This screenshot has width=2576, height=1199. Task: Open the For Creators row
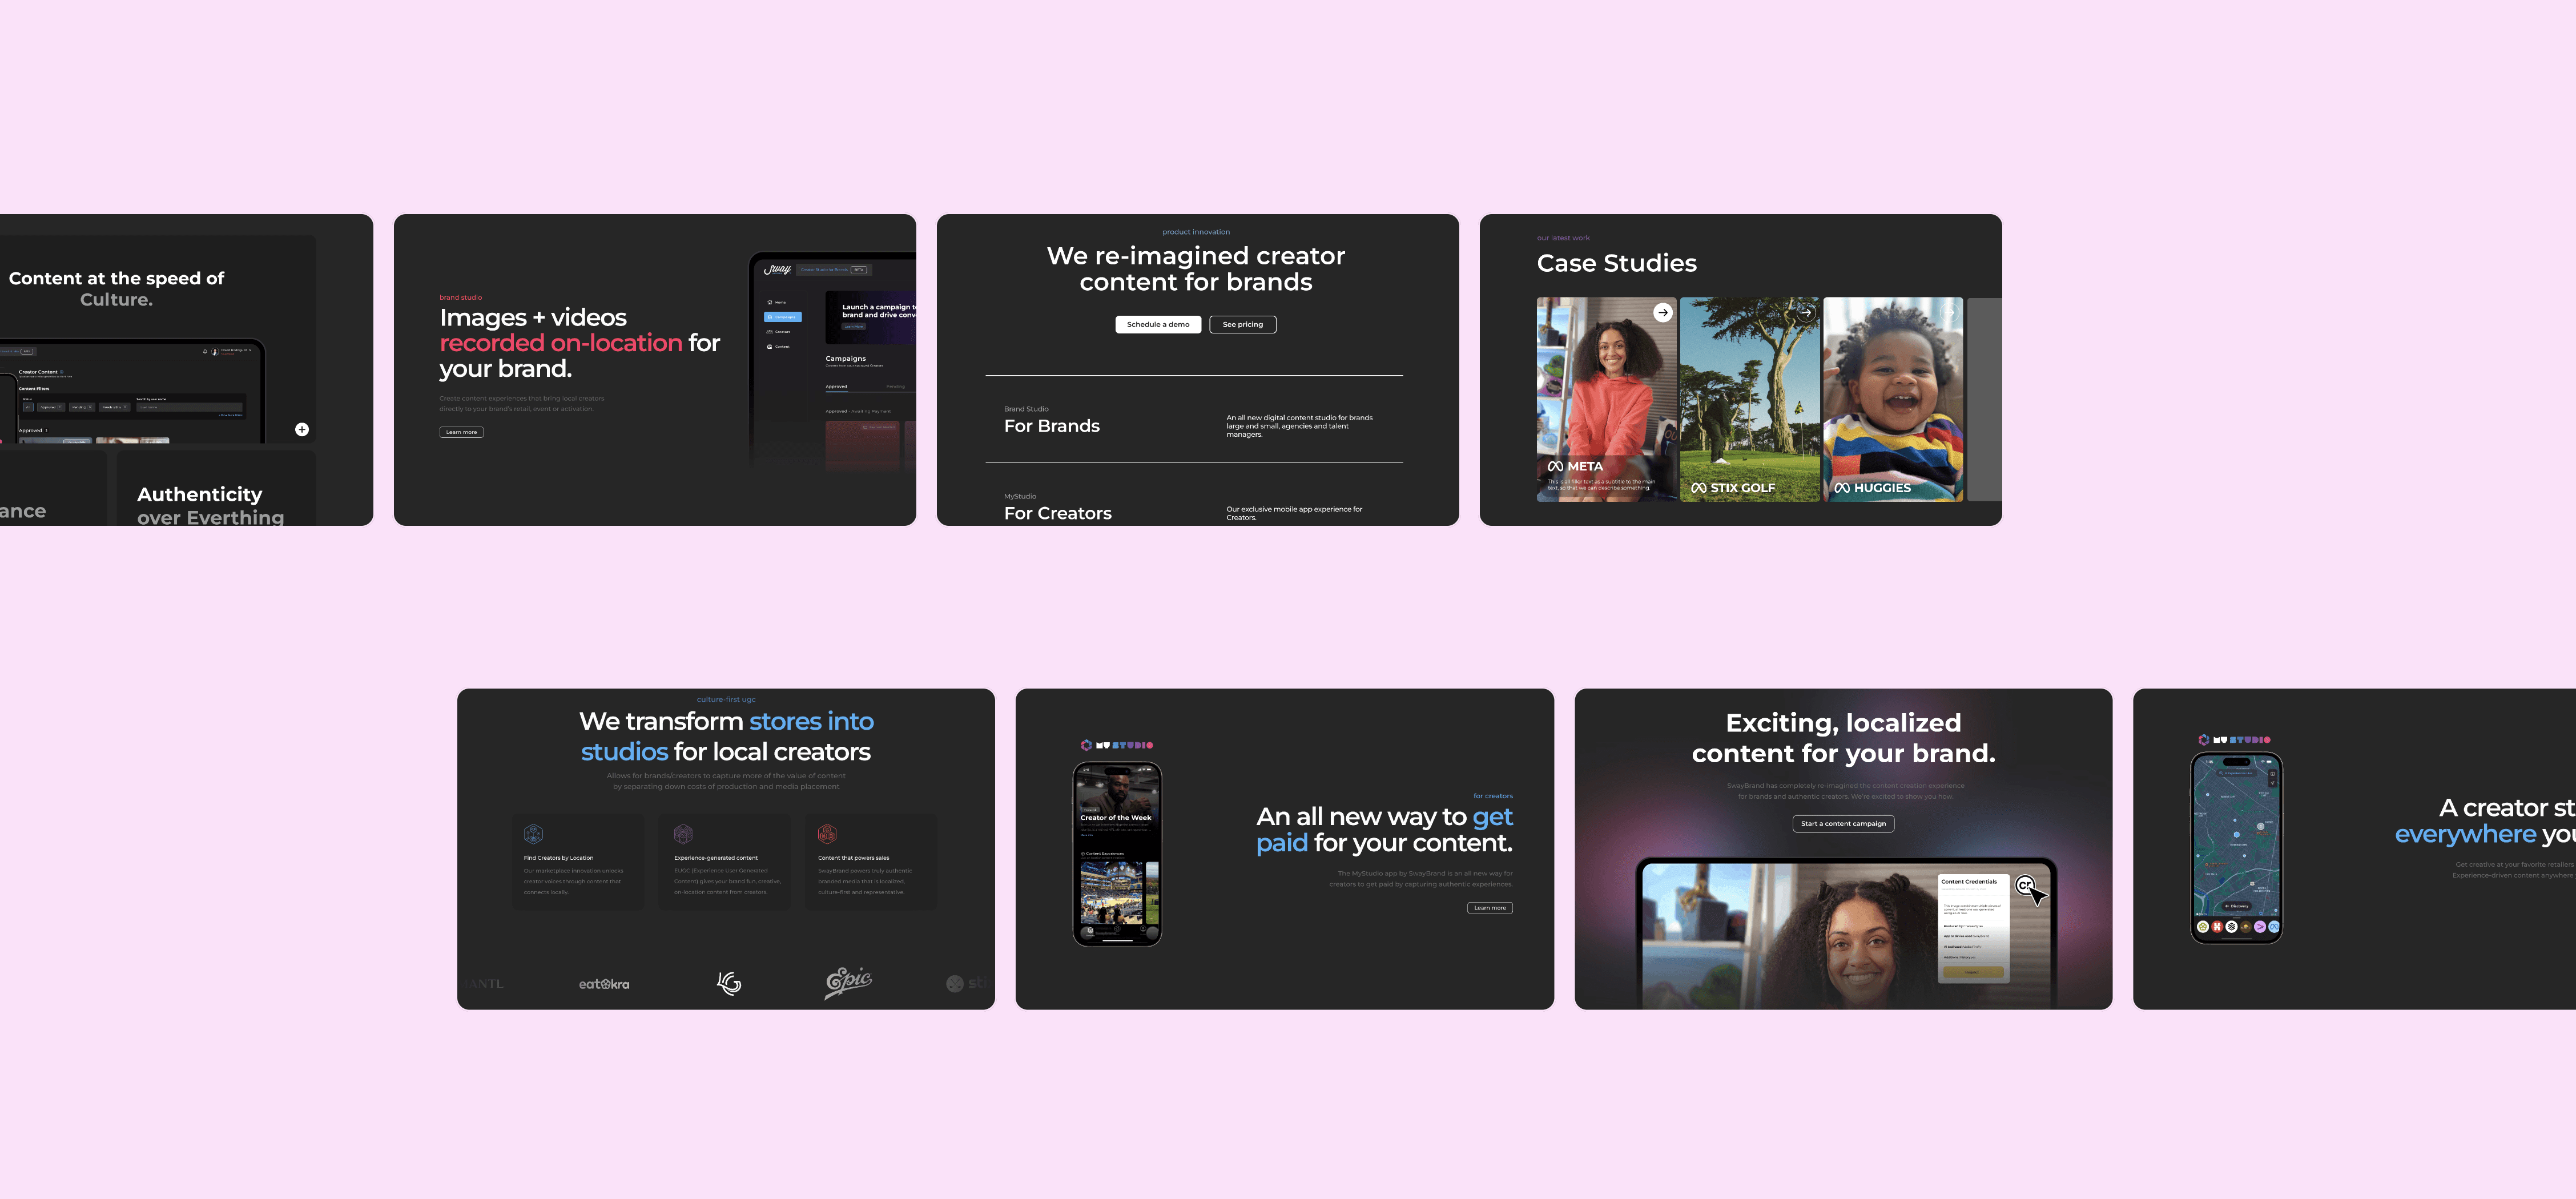click(x=1057, y=513)
